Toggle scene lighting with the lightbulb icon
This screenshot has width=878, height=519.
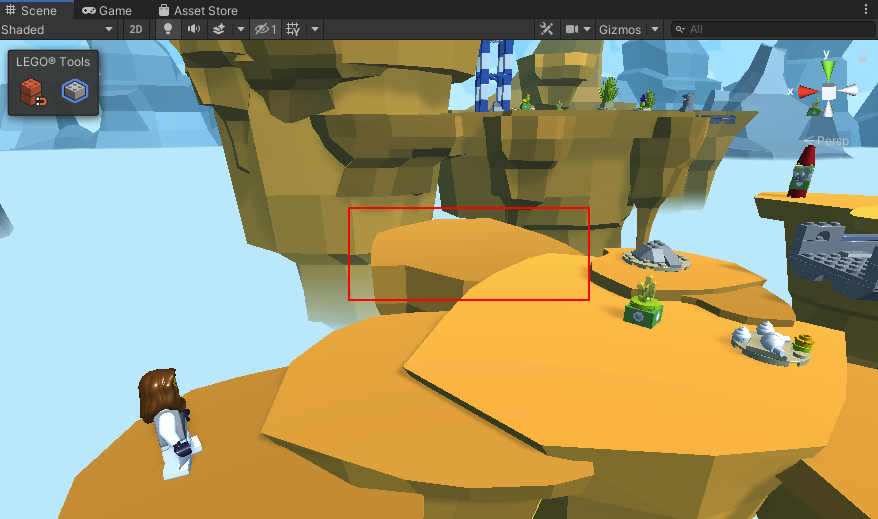click(x=168, y=29)
